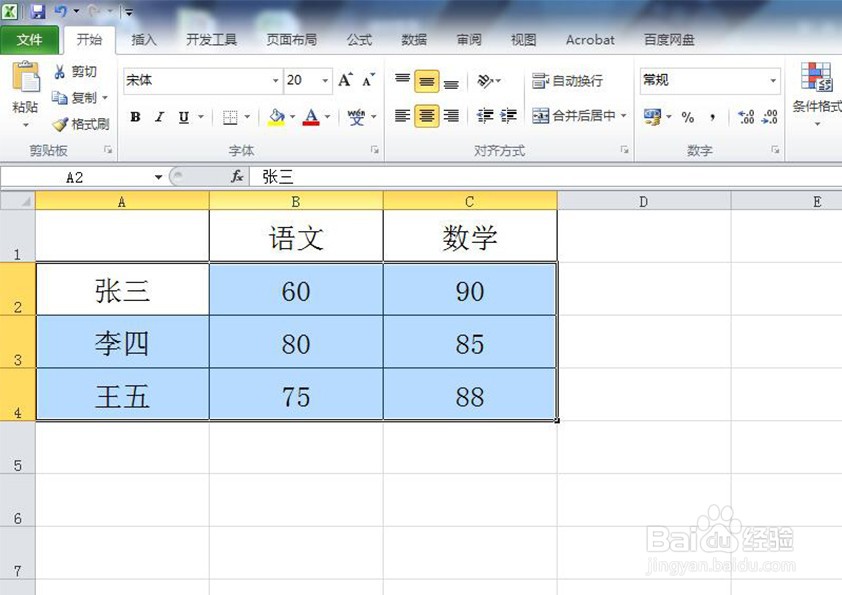
Task: Click the Select All corner button
Action: pos(18,201)
